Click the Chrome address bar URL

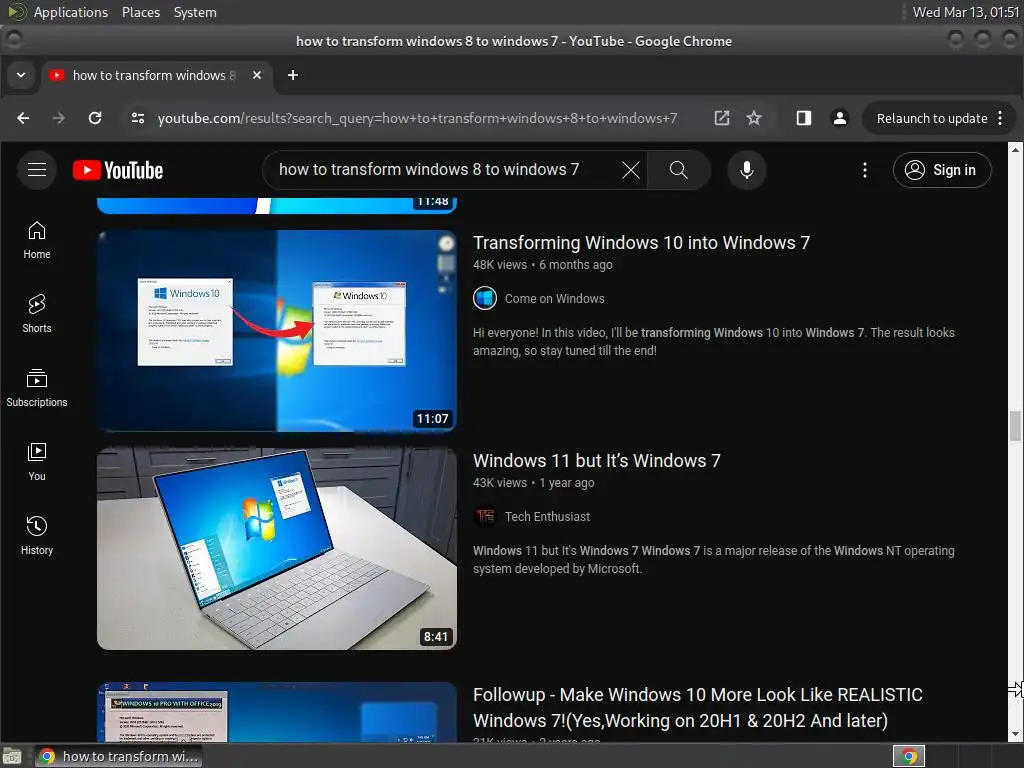[417, 118]
